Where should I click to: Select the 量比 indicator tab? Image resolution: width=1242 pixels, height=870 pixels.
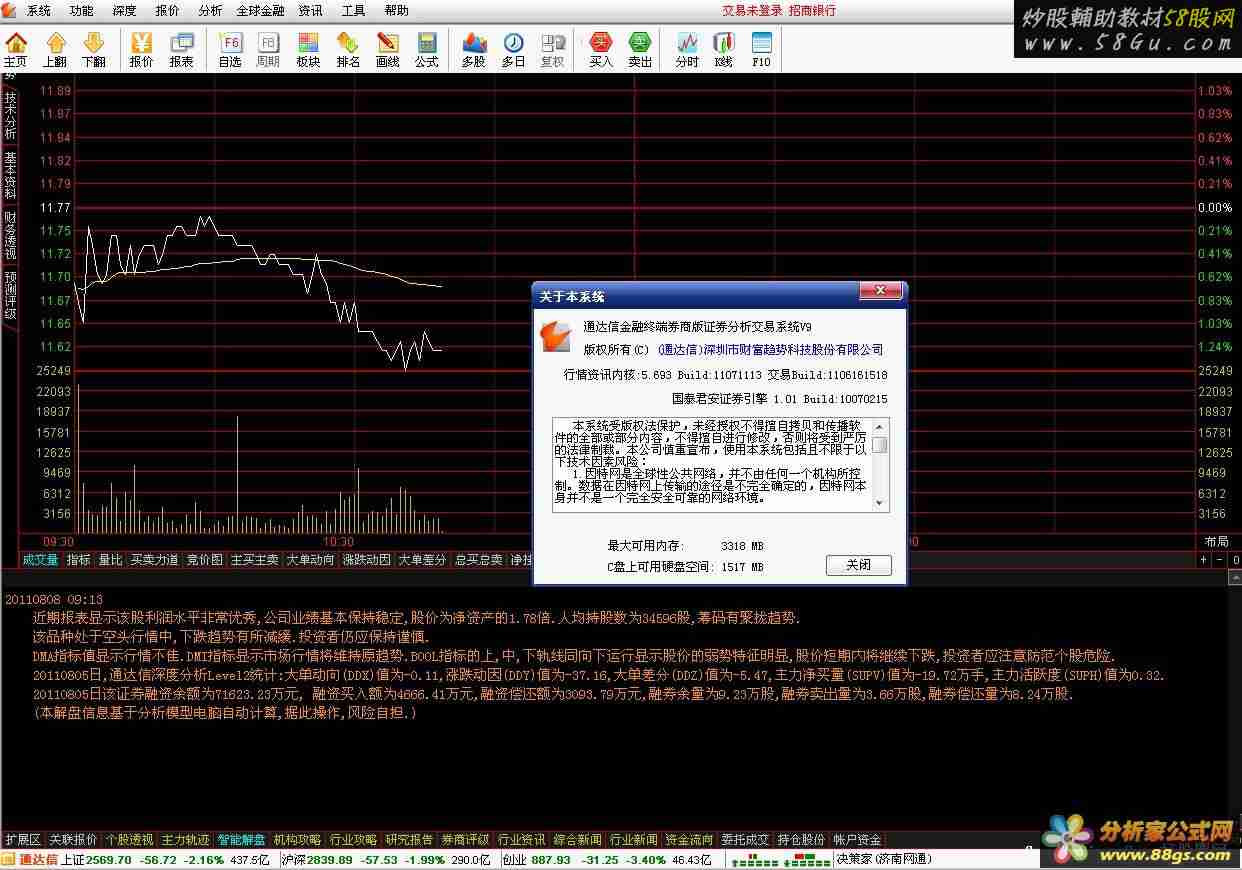pos(110,560)
